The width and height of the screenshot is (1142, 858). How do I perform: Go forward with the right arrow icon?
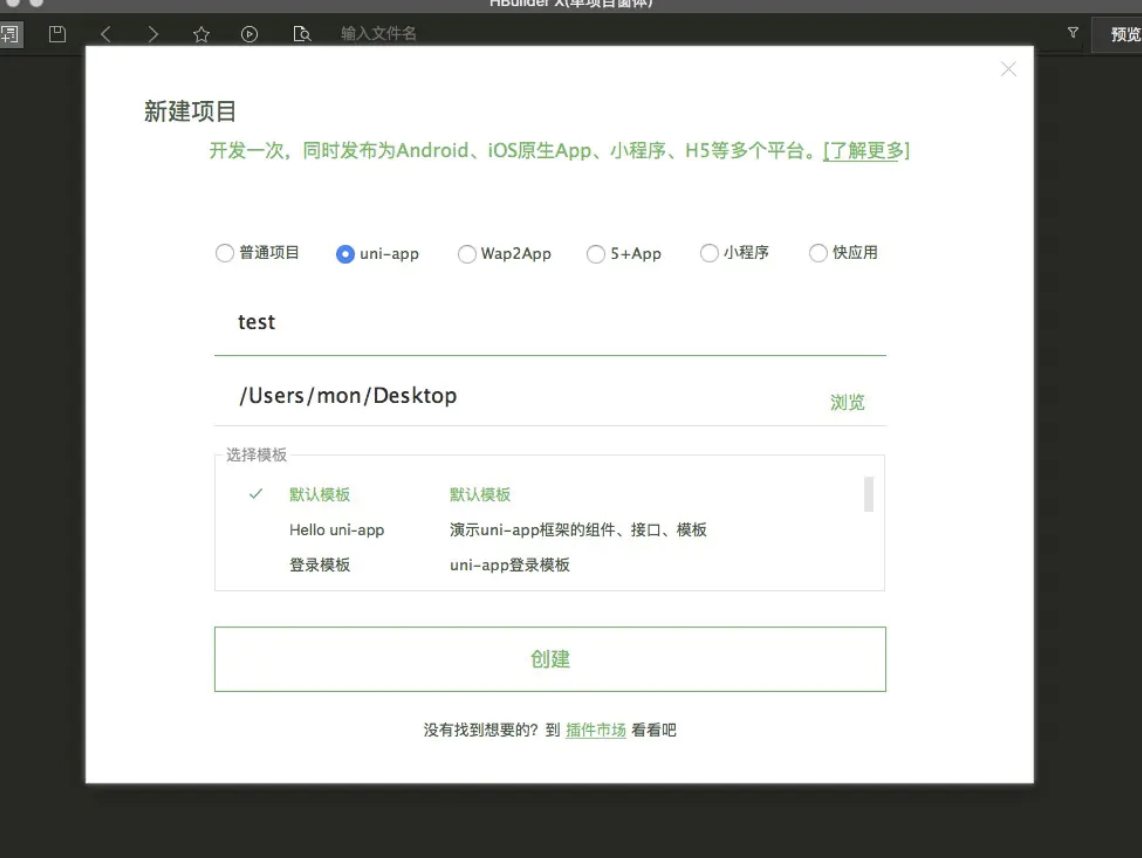point(153,34)
